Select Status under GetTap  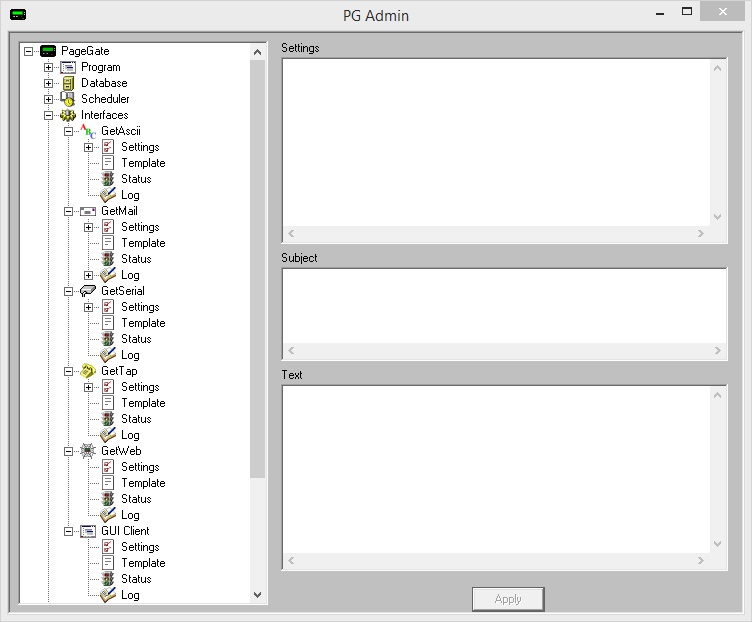pyautogui.click(x=136, y=419)
